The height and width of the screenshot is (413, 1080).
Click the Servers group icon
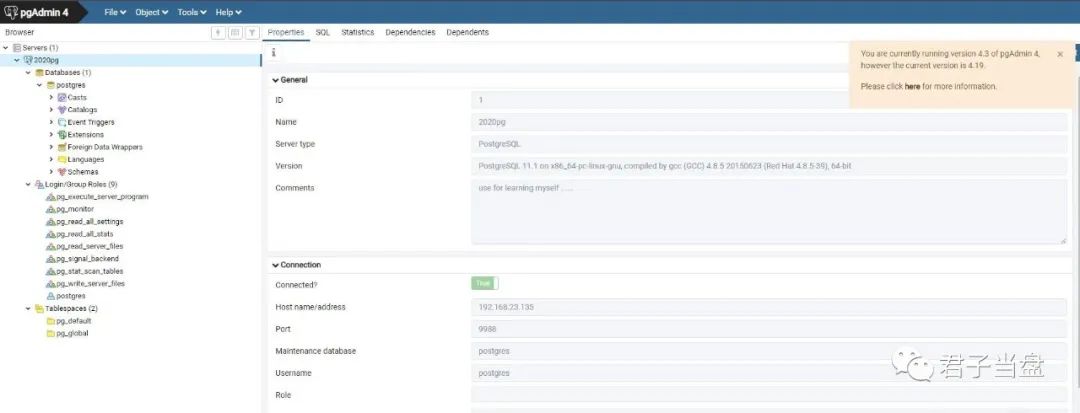17,48
